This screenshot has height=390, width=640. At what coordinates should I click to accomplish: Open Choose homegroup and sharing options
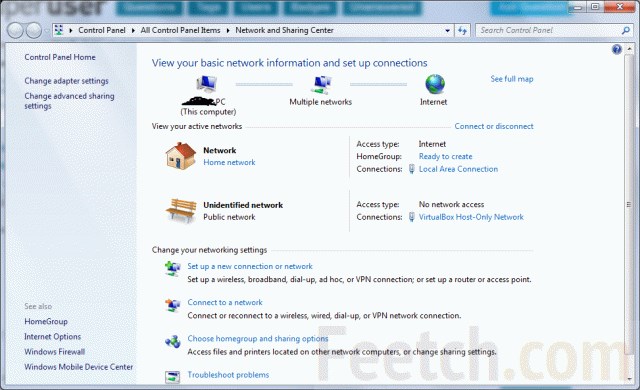pyautogui.click(x=258, y=339)
